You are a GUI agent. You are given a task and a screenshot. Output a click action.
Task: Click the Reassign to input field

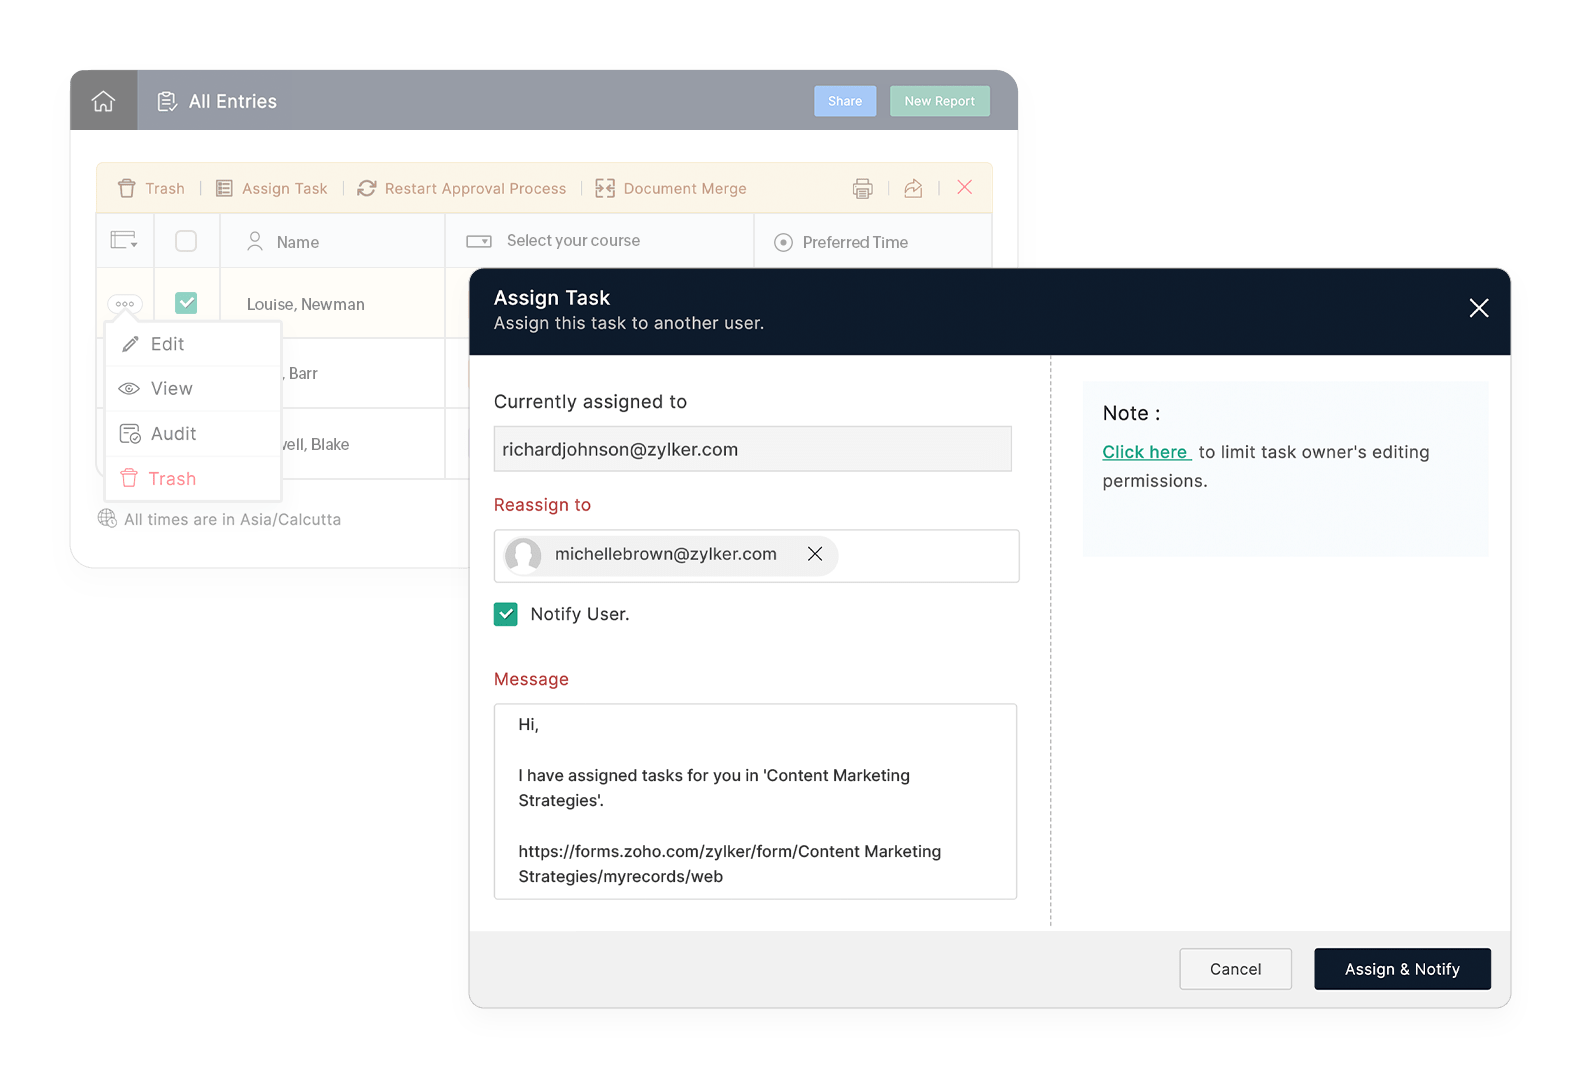click(x=756, y=556)
